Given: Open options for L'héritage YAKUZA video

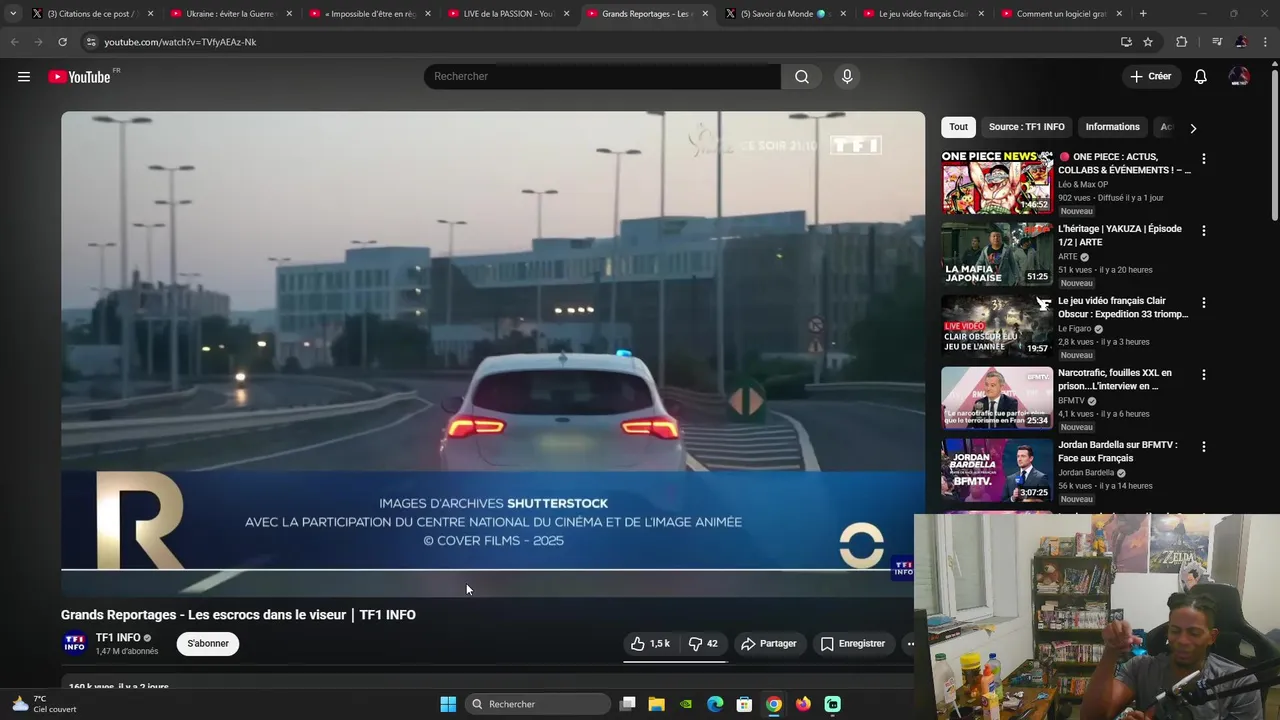Looking at the screenshot, I should pos(1203,231).
